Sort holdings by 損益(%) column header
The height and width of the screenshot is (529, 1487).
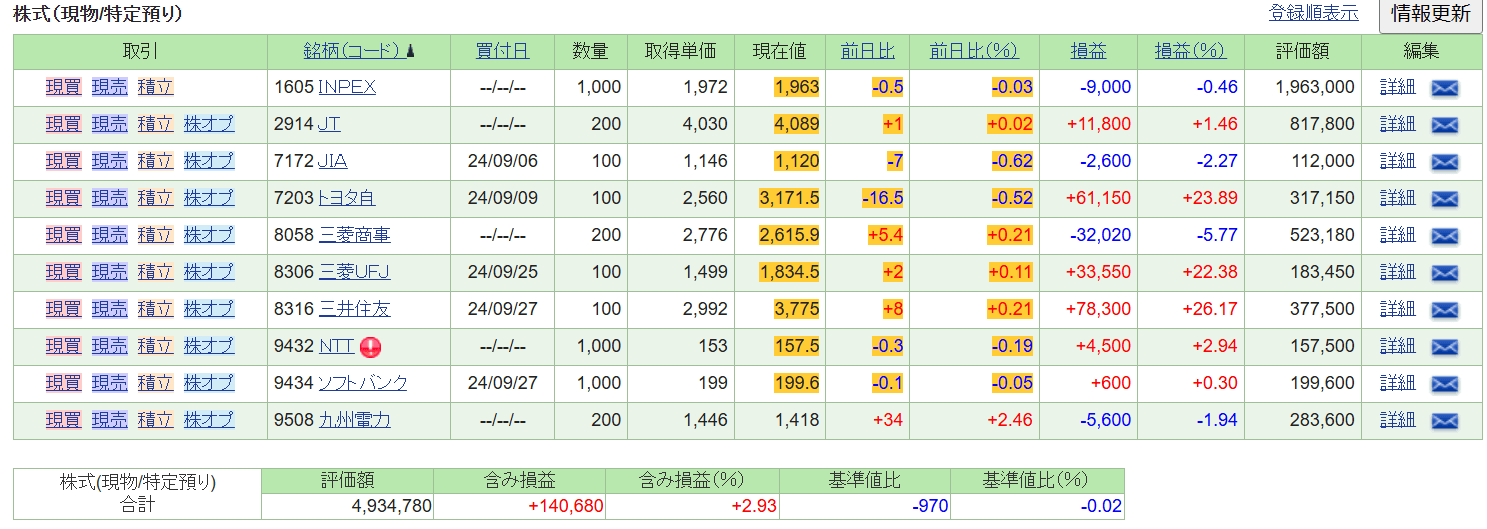pos(1190,51)
